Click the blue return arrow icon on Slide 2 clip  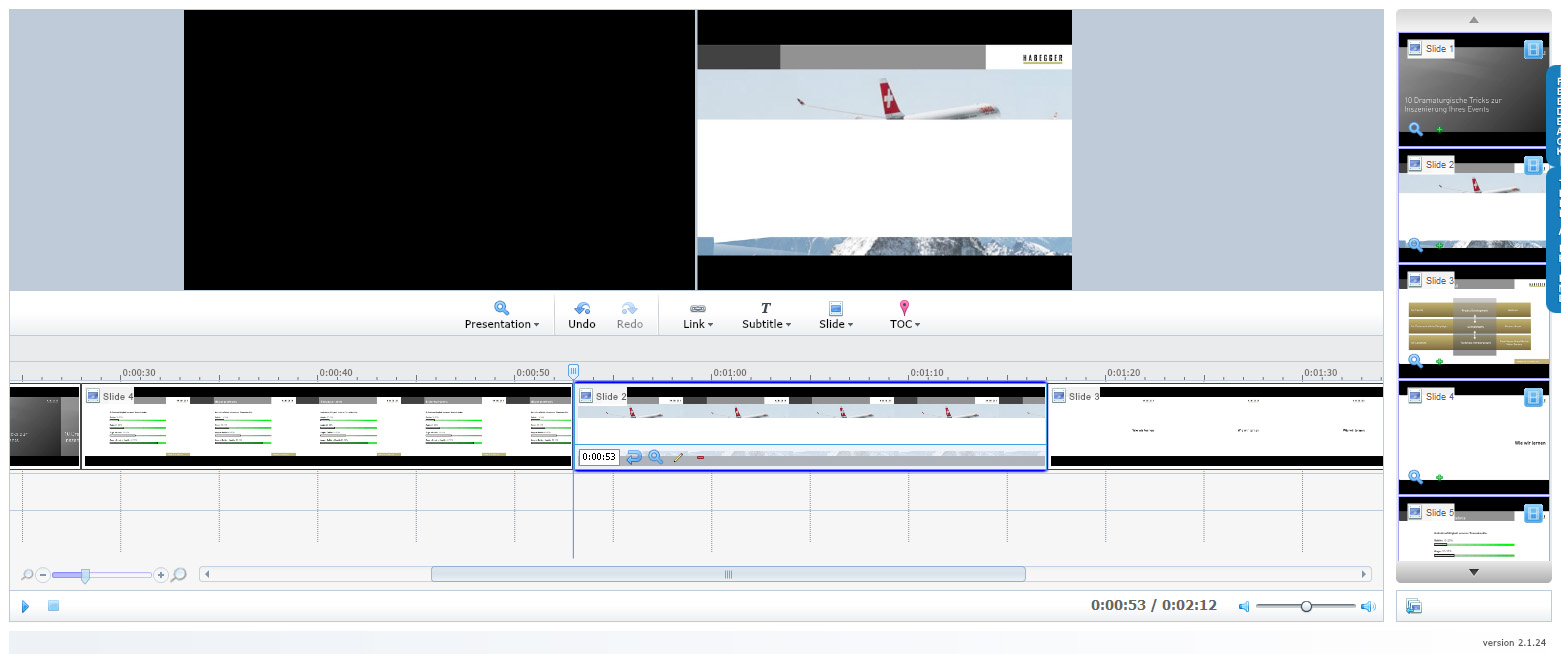click(634, 457)
